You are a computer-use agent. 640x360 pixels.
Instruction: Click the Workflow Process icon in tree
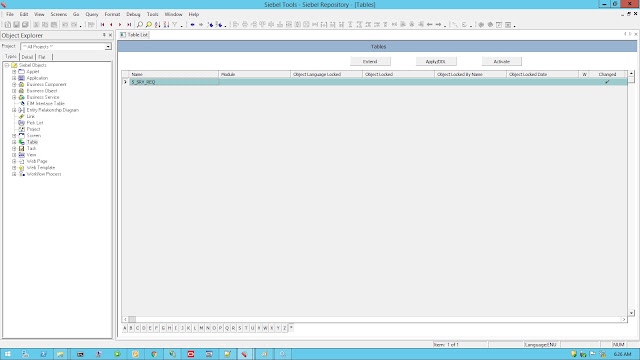[22, 174]
